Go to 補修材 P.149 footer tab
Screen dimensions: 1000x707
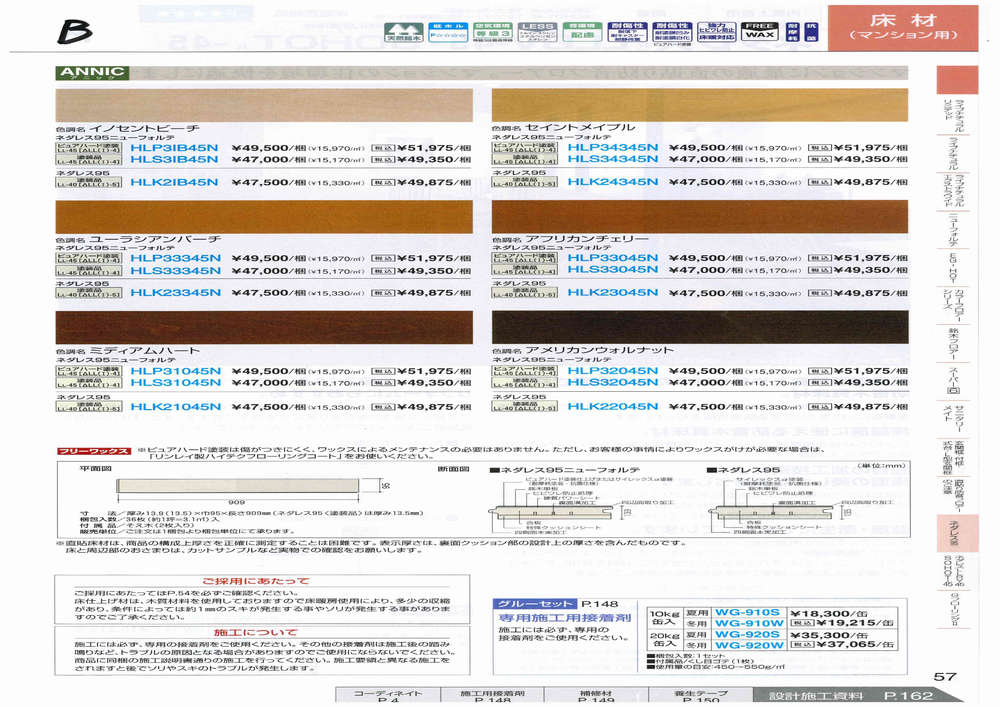click(596, 696)
